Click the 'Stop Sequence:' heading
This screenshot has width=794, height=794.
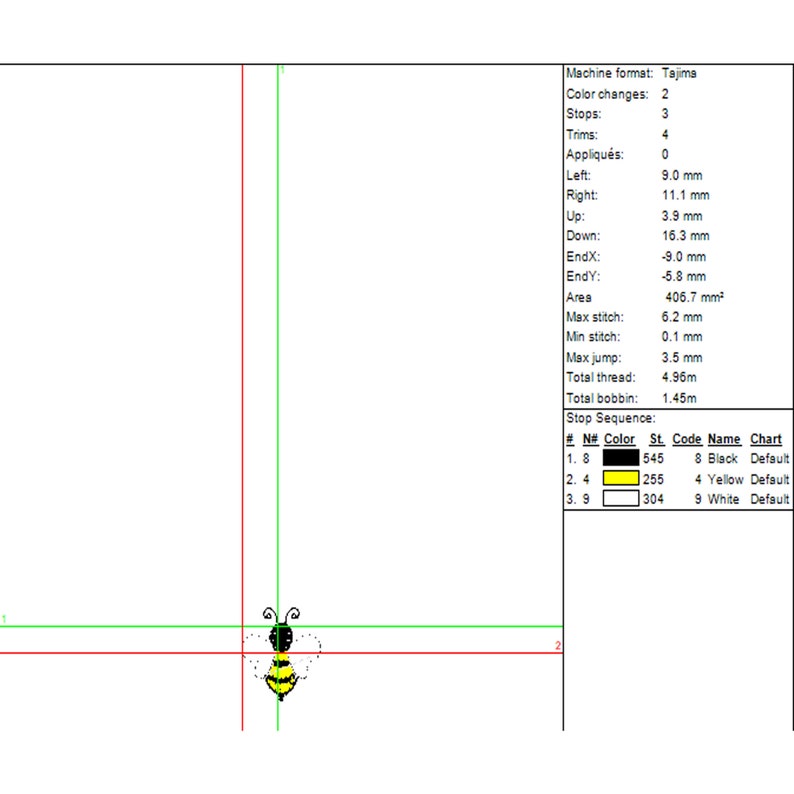point(611,418)
